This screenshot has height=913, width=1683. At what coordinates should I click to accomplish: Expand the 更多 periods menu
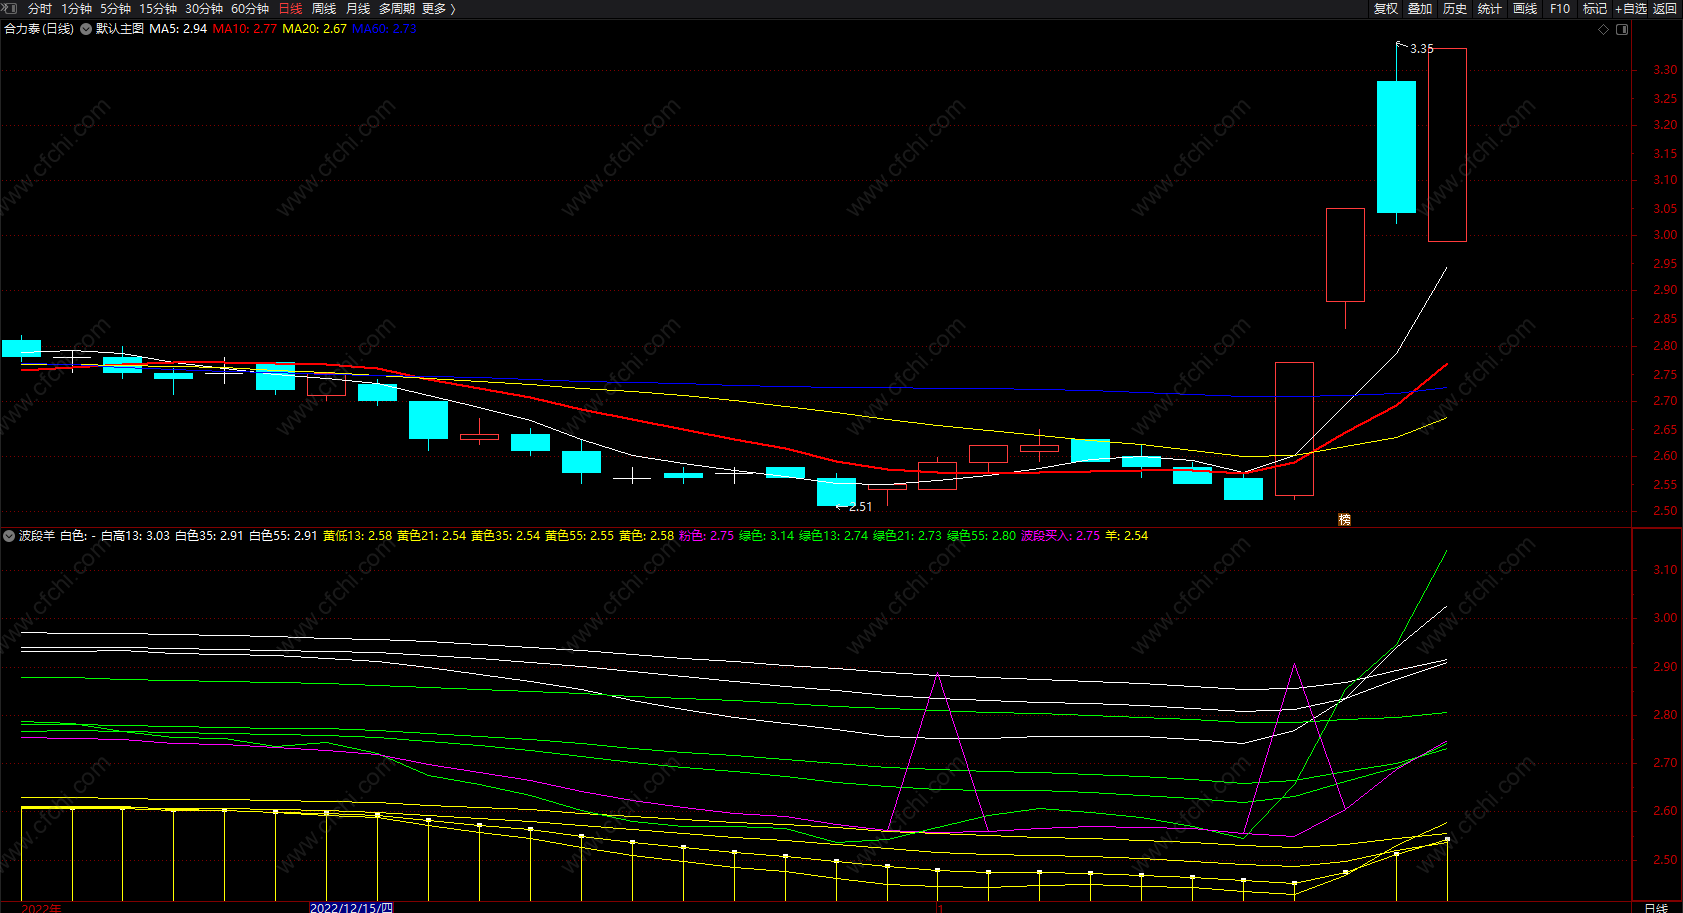point(438,8)
